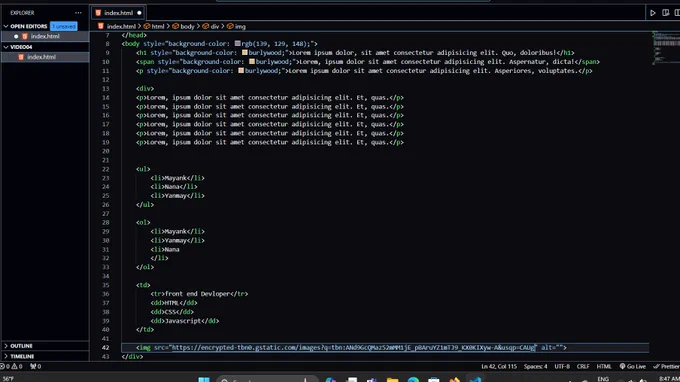The image size is (680, 382).
Task: Click the 'HTML' dd item on line 37
Action: [174, 303]
